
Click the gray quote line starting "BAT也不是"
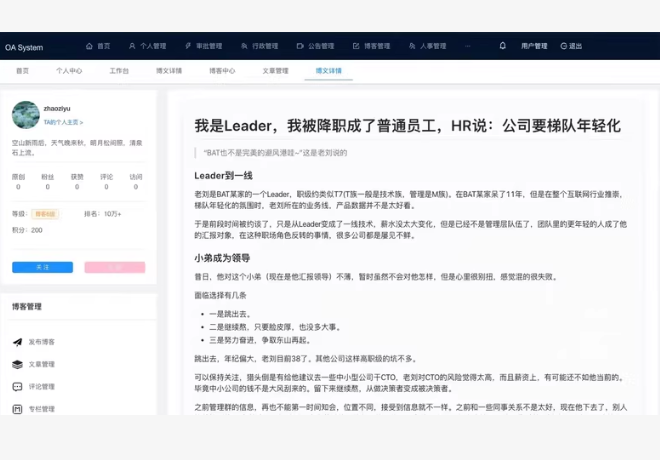pyautogui.click(x=275, y=153)
